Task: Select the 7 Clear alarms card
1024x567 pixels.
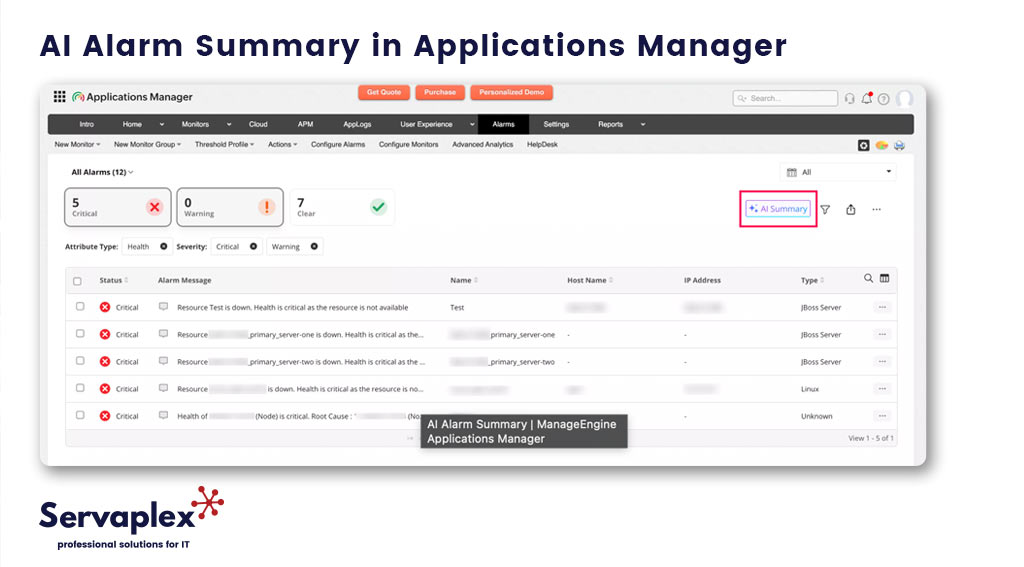Action: [x=342, y=207]
